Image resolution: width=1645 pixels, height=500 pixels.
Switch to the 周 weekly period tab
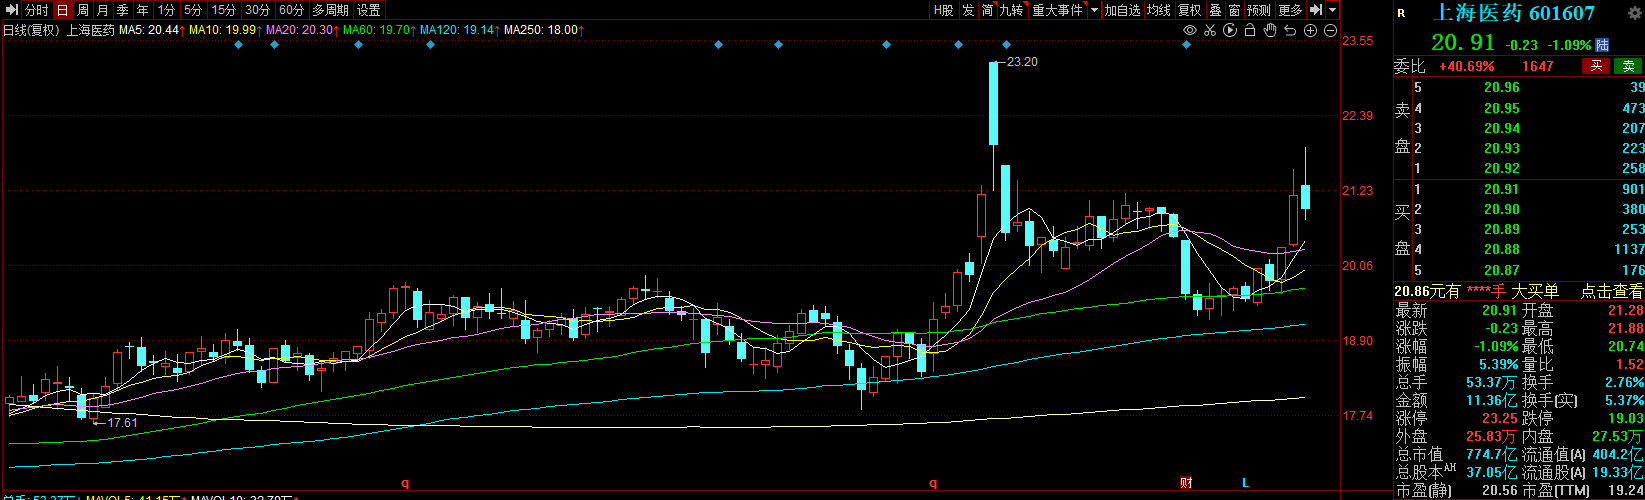click(83, 10)
